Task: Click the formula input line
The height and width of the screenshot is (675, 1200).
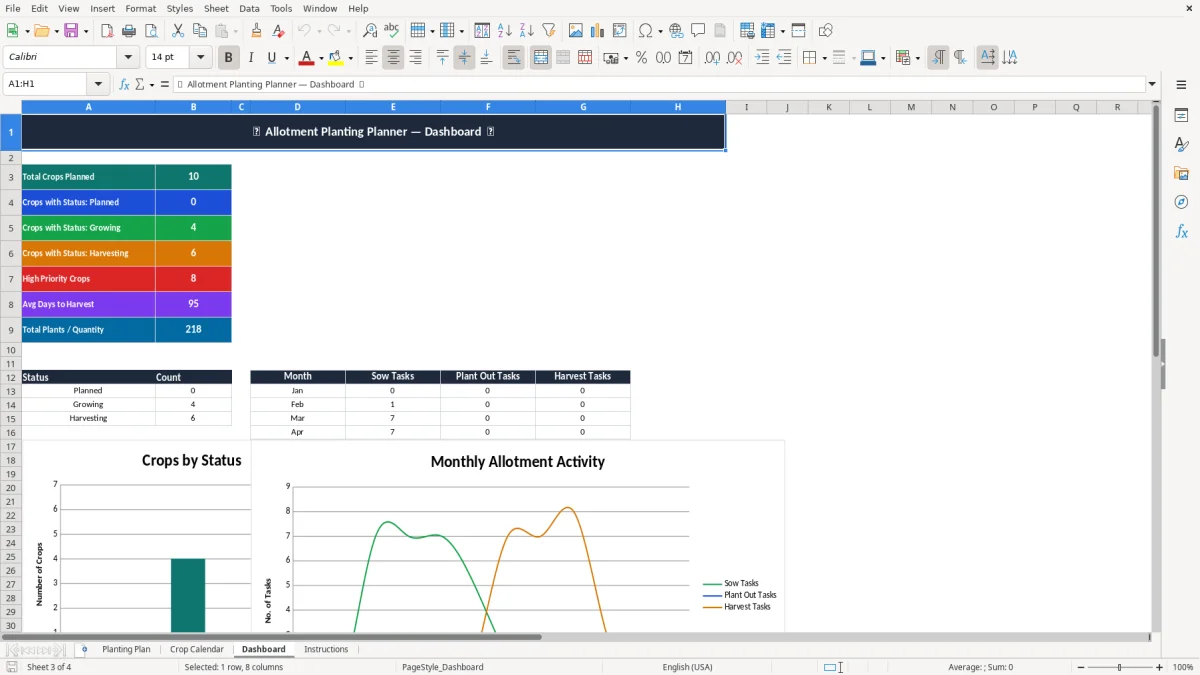Action: click(659, 84)
